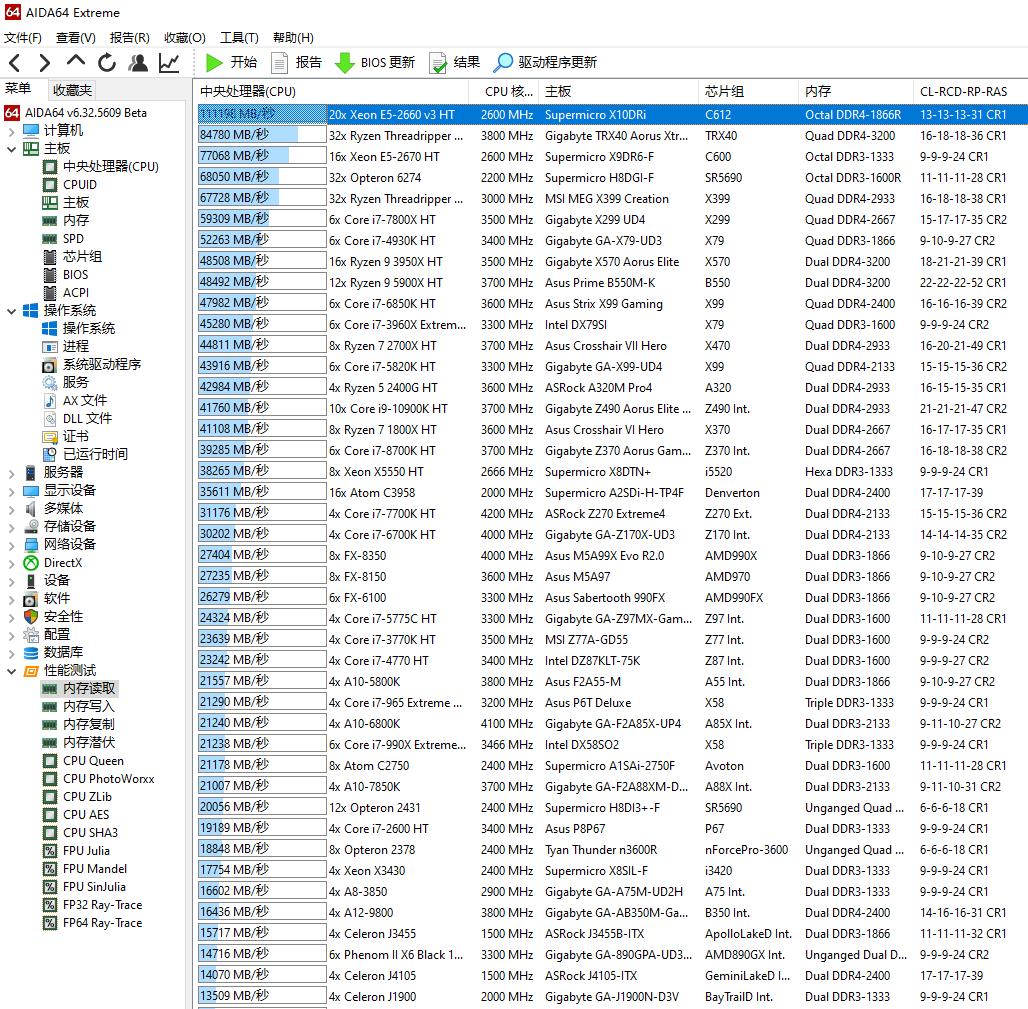Select the Xeon E5-2660 v3 result row

point(391,115)
